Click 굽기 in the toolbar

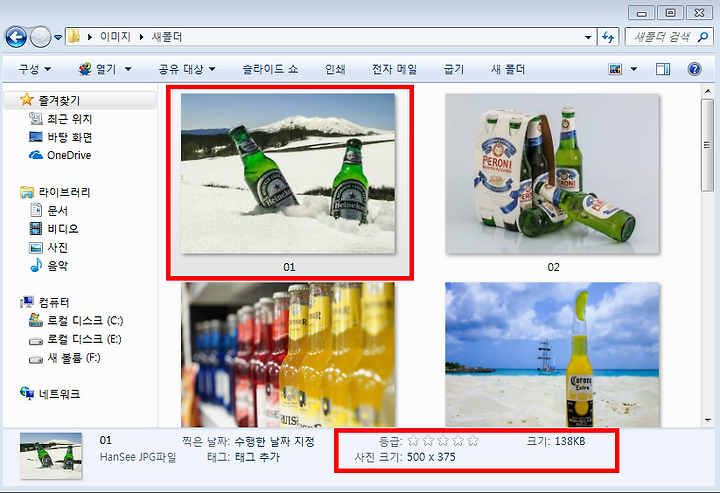tap(454, 69)
